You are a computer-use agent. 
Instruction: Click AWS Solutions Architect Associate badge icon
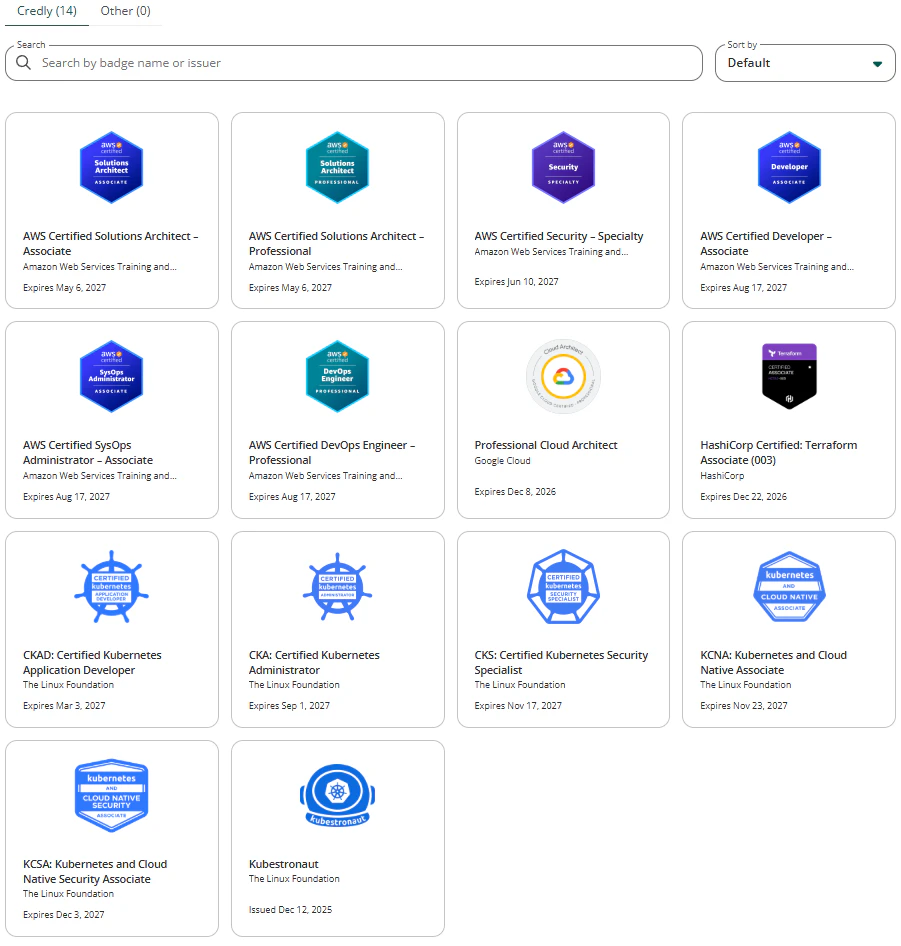tap(112, 167)
